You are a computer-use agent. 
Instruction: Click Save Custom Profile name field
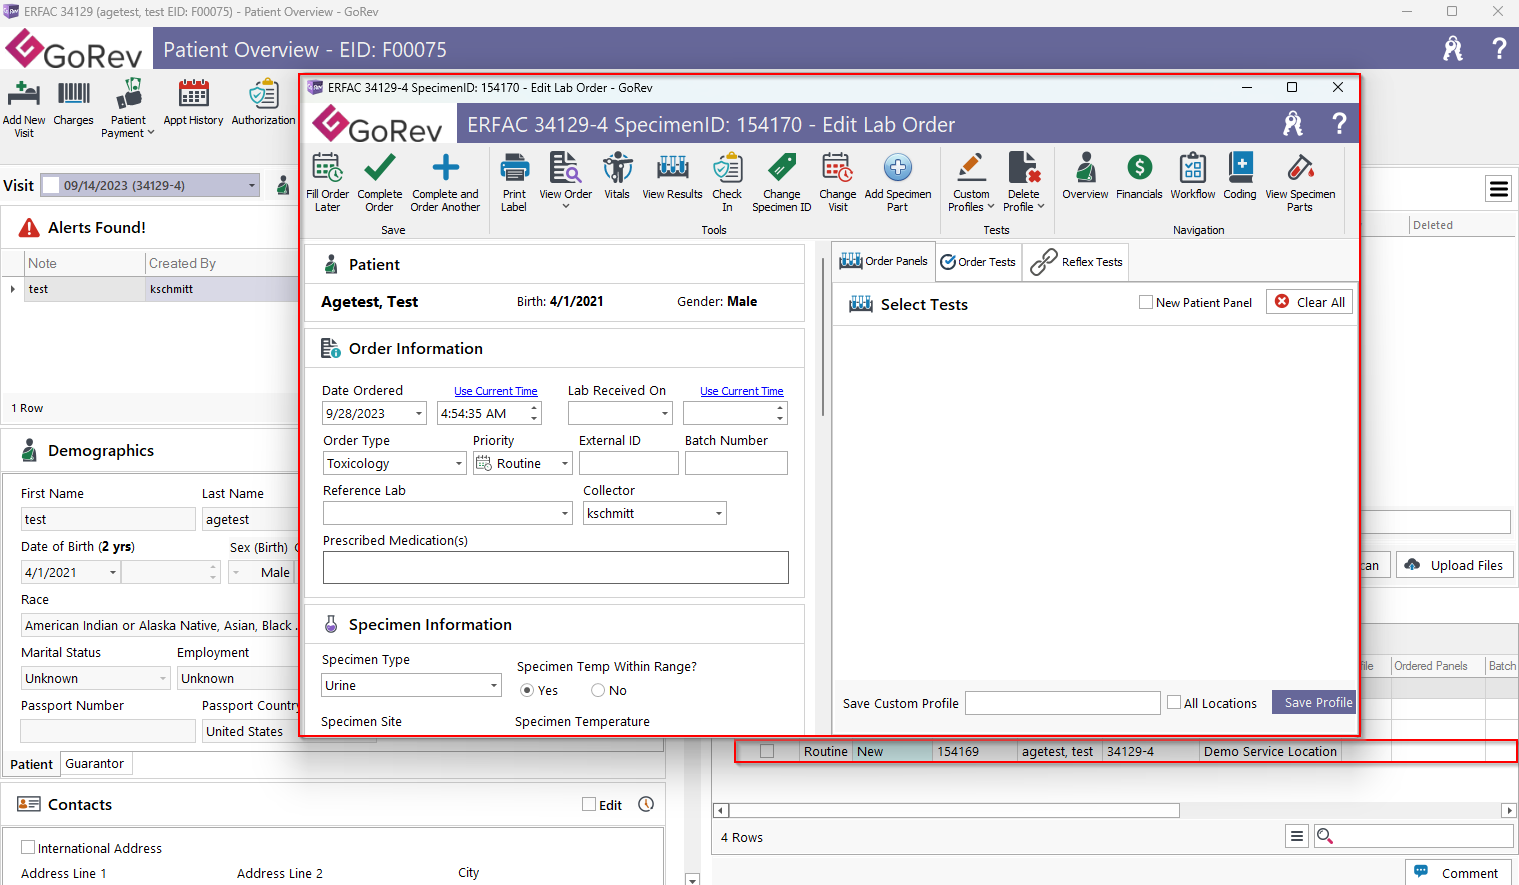click(x=1062, y=703)
